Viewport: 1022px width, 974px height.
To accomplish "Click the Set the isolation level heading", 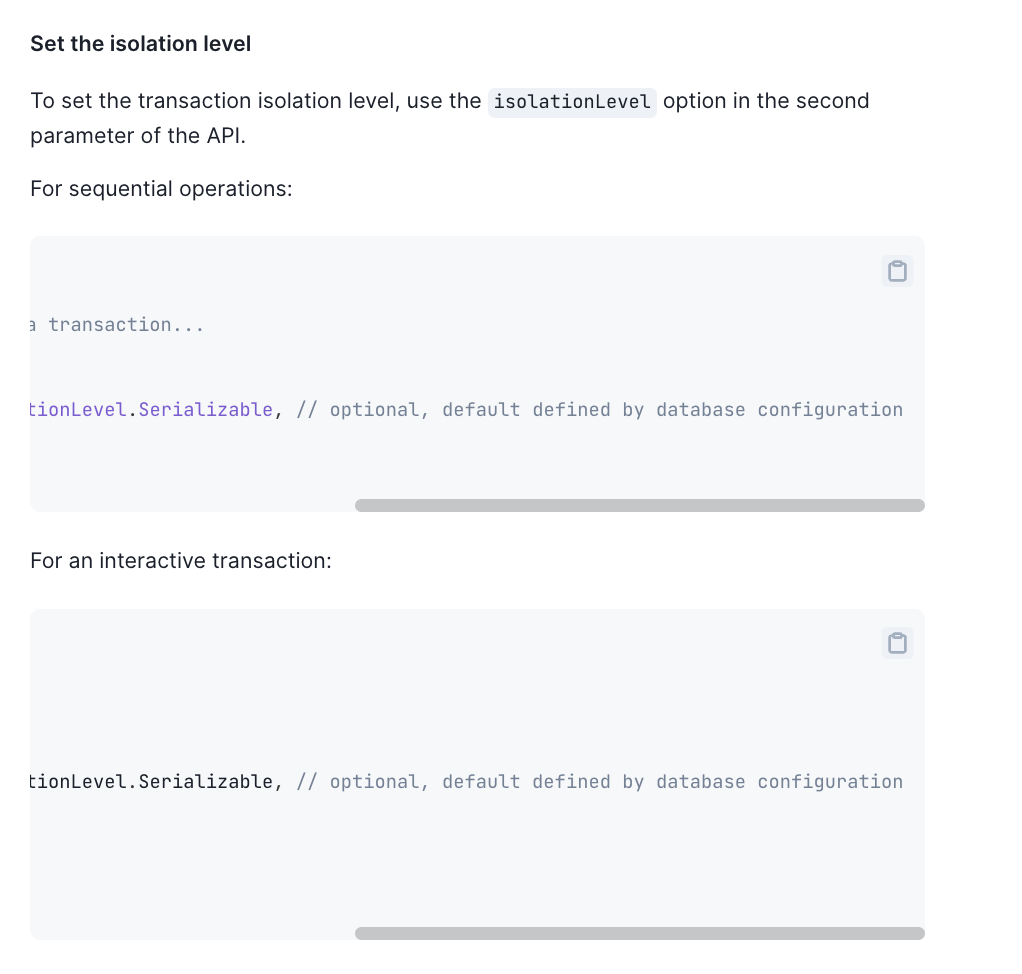I will 140,43.
